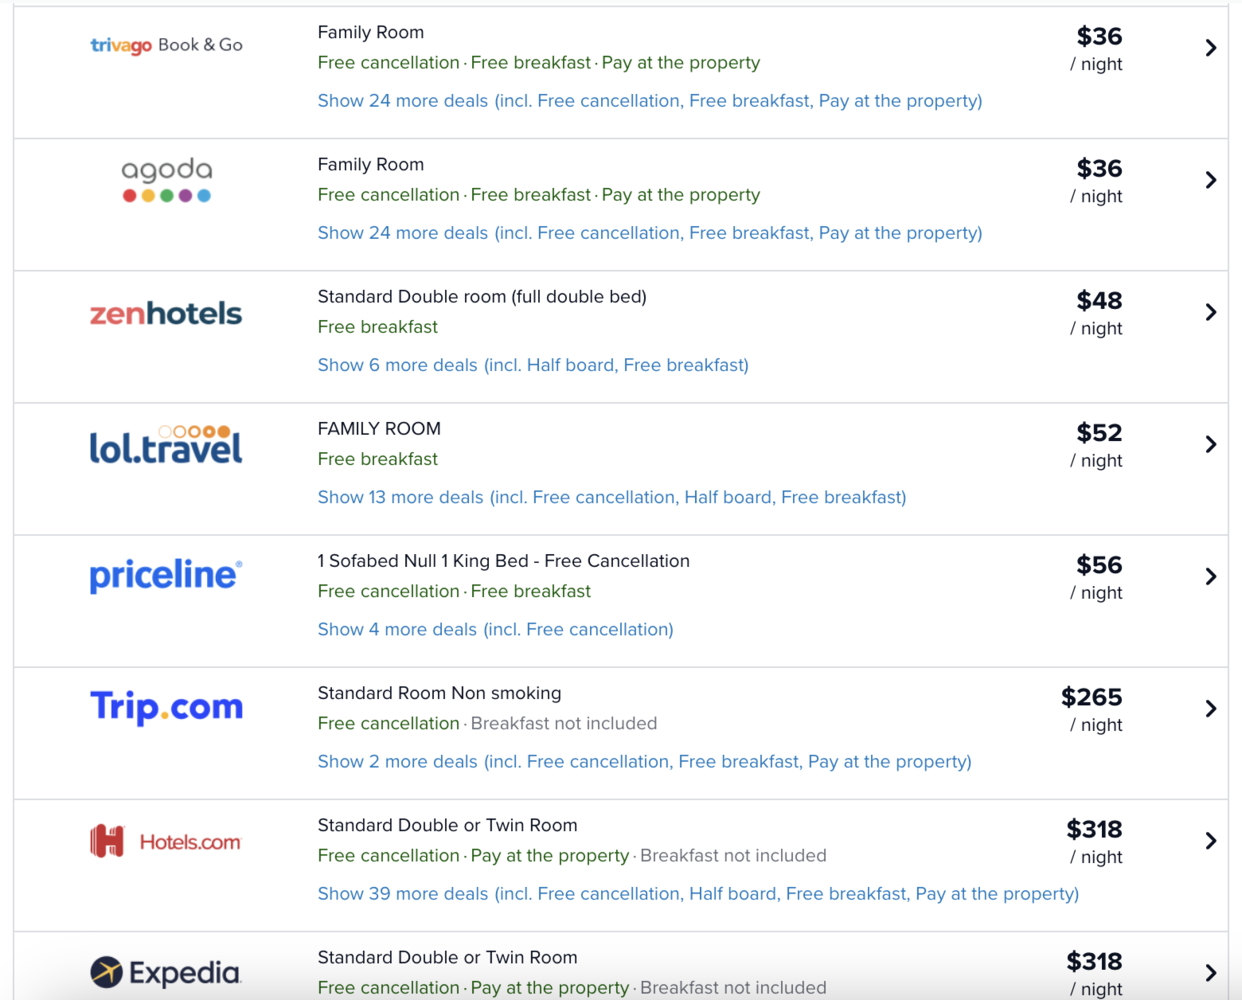The image size is (1242, 1000).
Task: Open the Trip.com $265 deal chevron
Action: (x=1210, y=708)
